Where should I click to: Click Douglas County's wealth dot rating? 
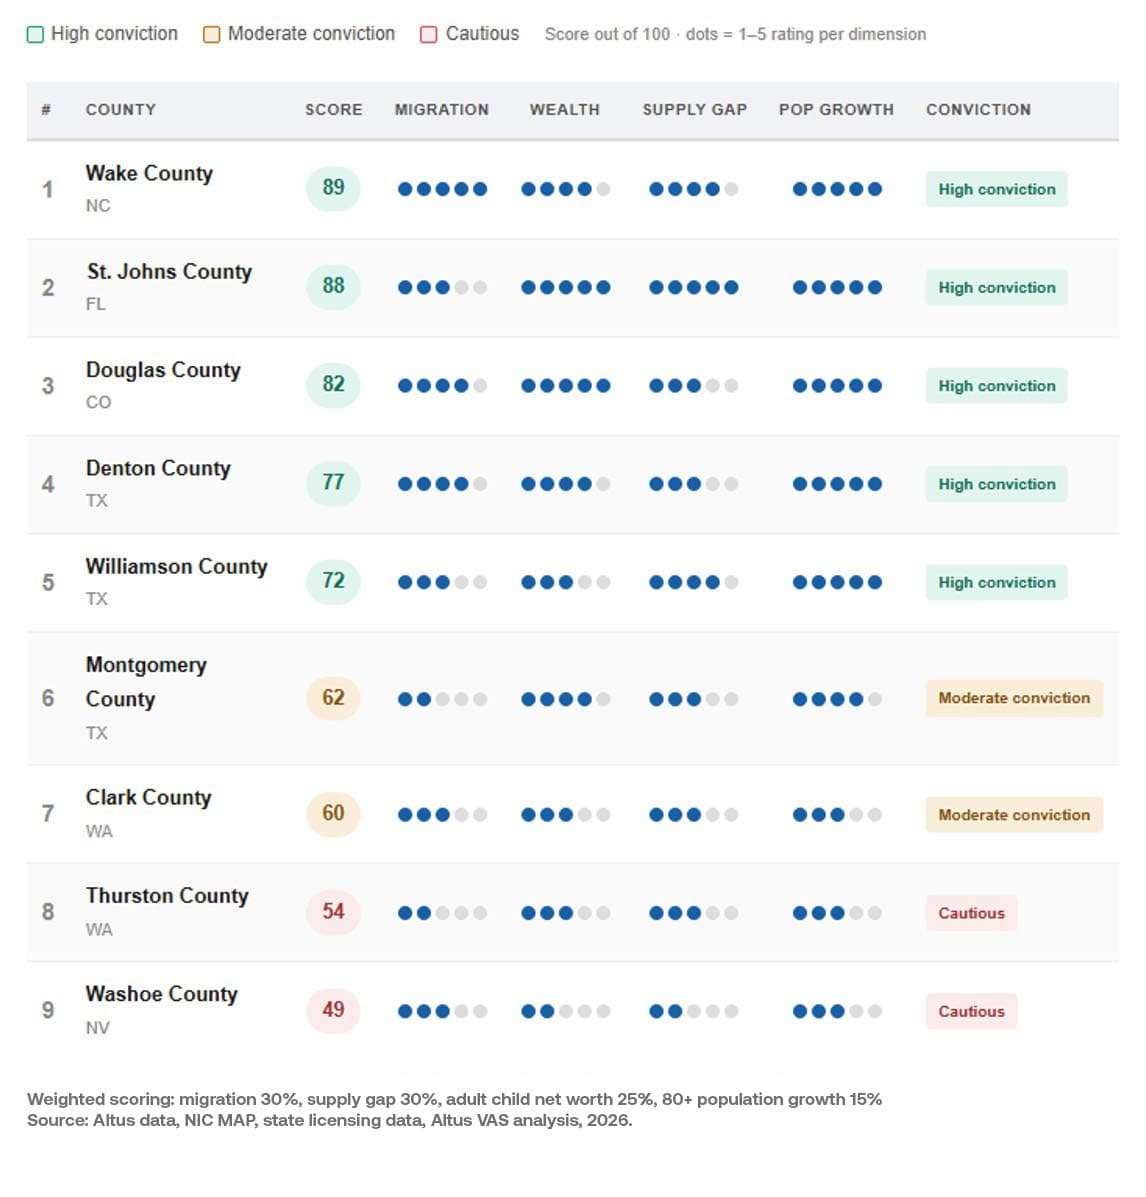[566, 386]
